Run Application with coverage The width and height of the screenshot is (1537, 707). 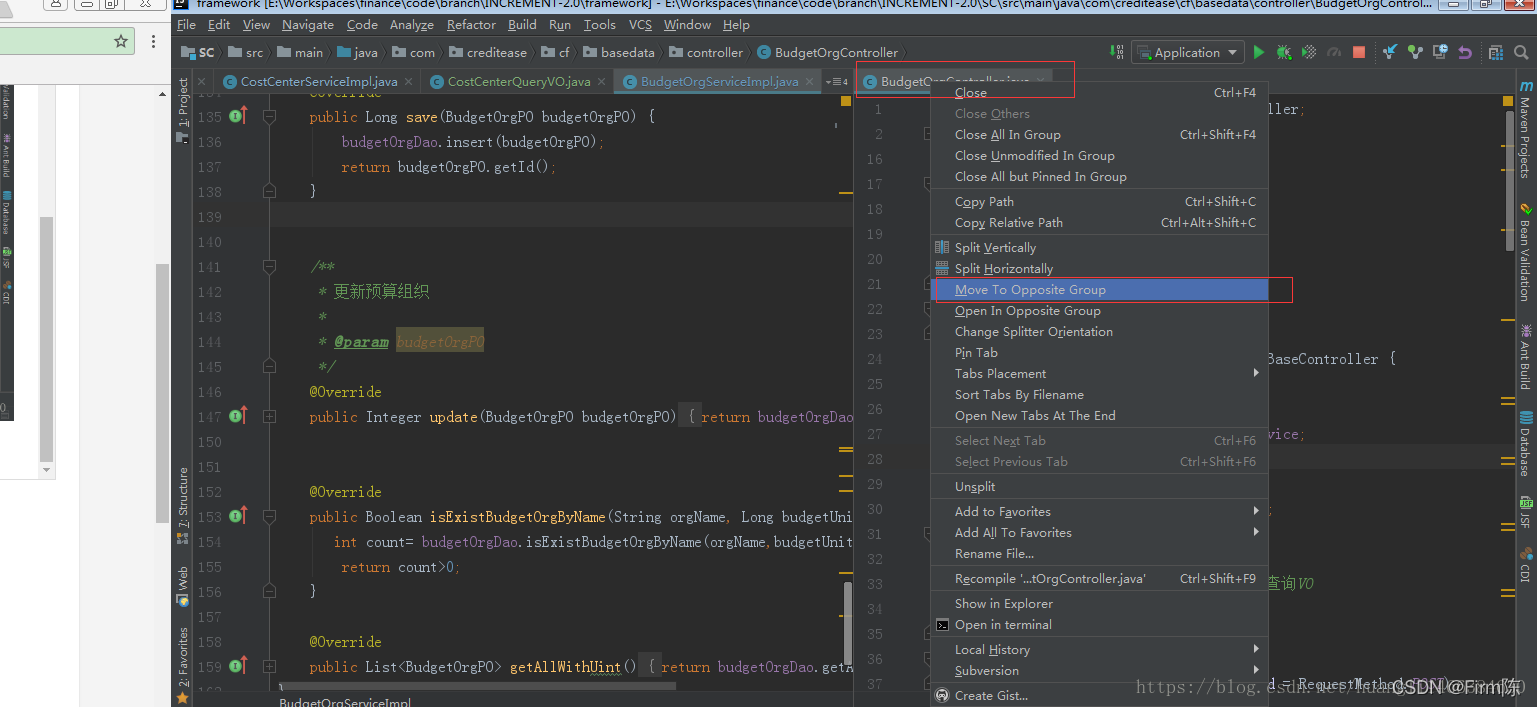tap(1309, 52)
